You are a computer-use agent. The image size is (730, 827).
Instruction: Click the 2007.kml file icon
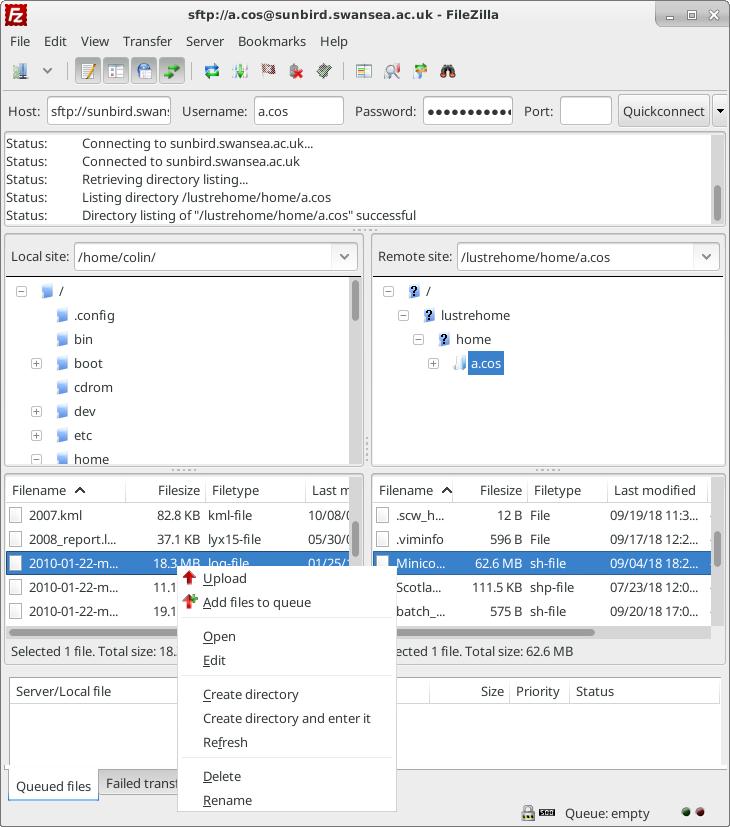pos(16,515)
